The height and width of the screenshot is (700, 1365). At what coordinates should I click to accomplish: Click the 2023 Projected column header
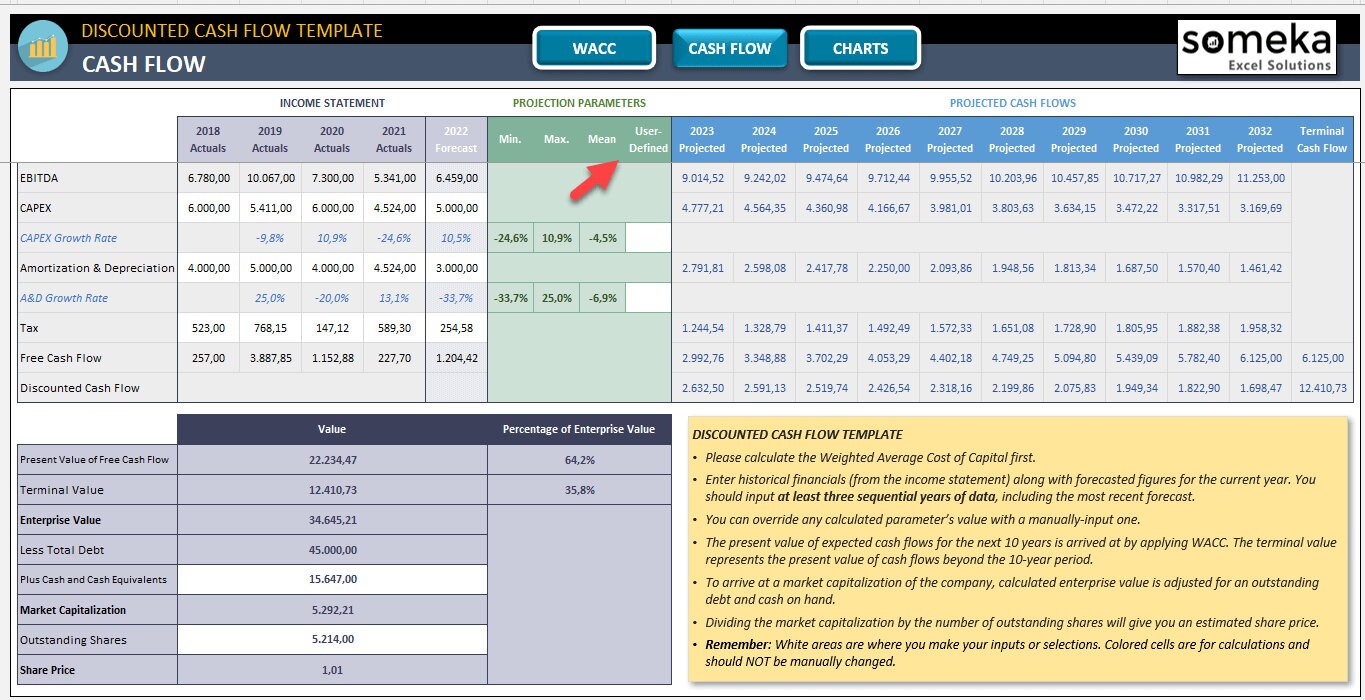(702, 140)
